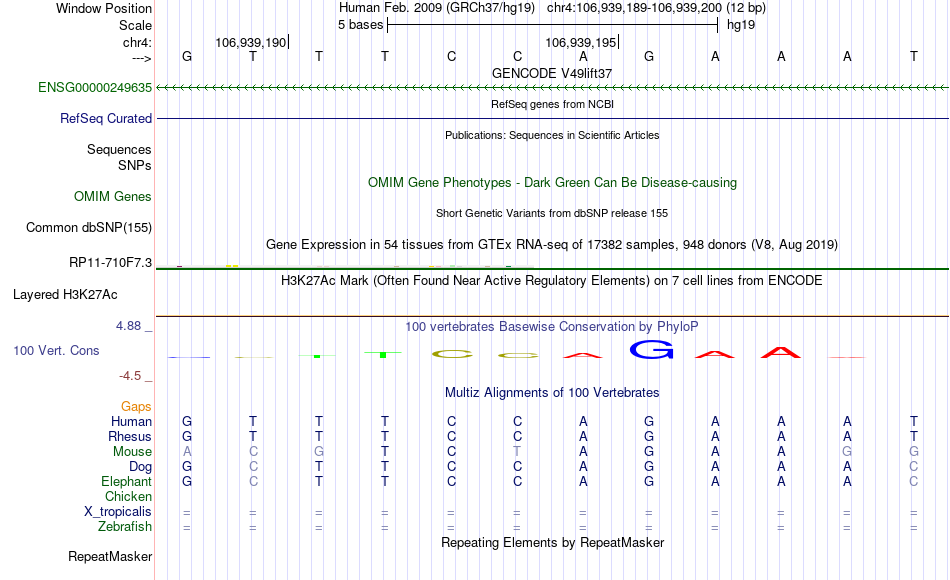Viewport: 950px width, 580px height.
Task: Click the 5 bases scale text
Action: click(360, 25)
